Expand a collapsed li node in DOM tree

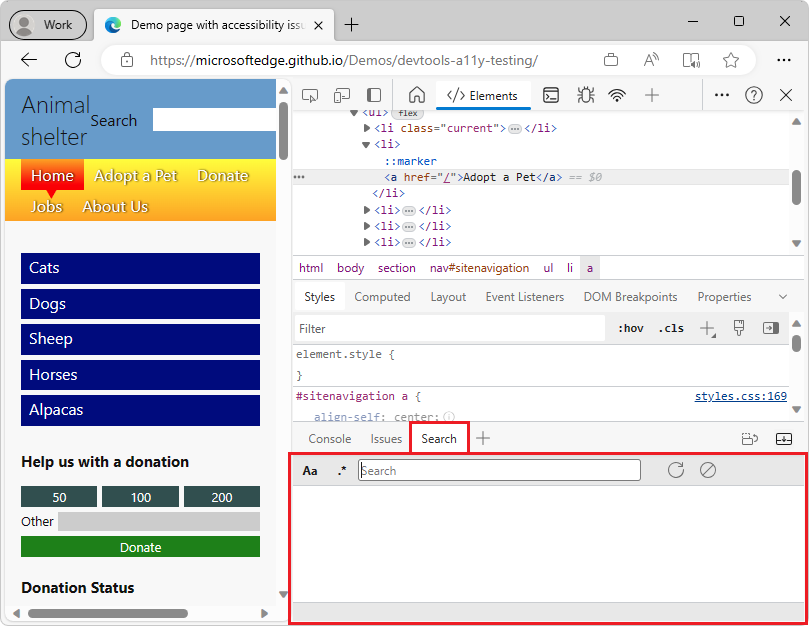point(366,210)
